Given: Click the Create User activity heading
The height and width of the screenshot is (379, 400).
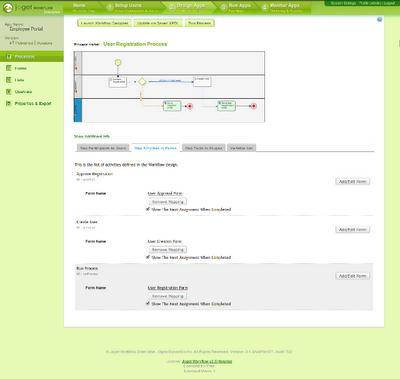Looking at the screenshot, I should pyautogui.click(x=87, y=222).
